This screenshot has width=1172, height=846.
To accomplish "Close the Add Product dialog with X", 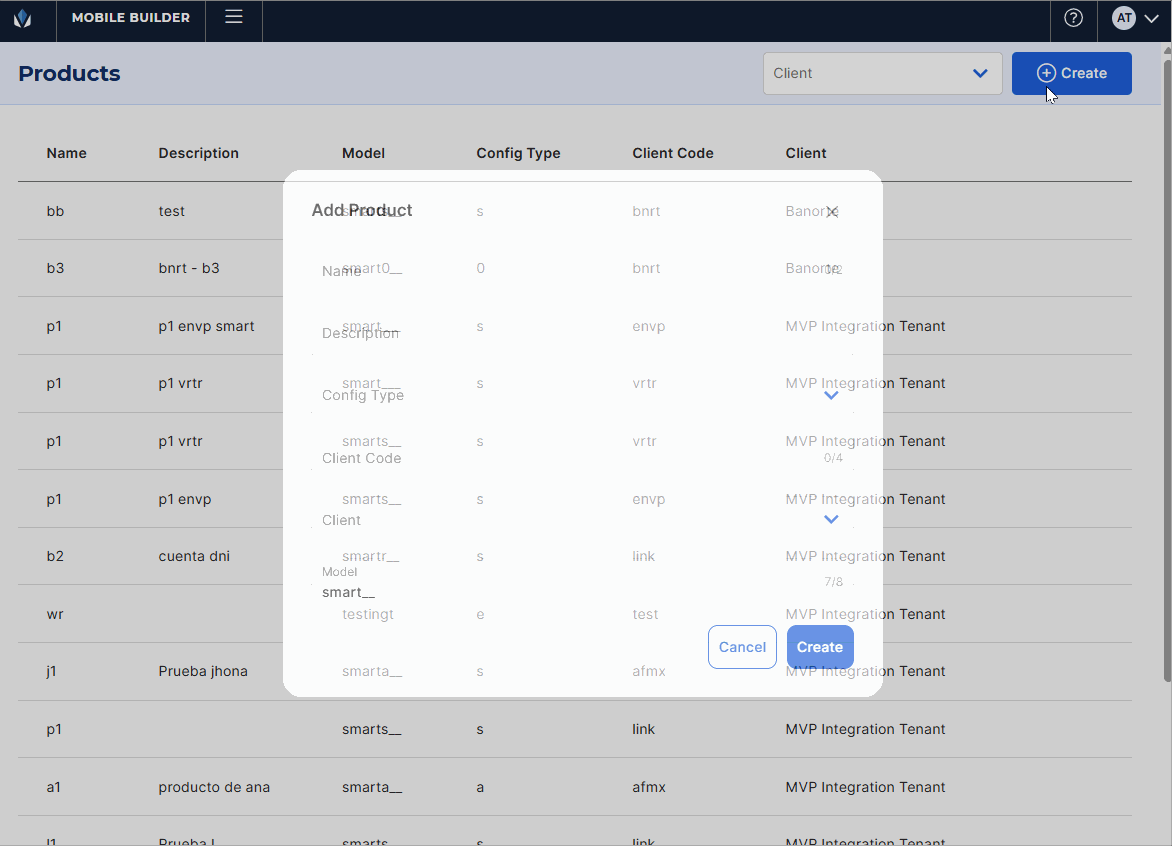I will [x=831, y=211].
